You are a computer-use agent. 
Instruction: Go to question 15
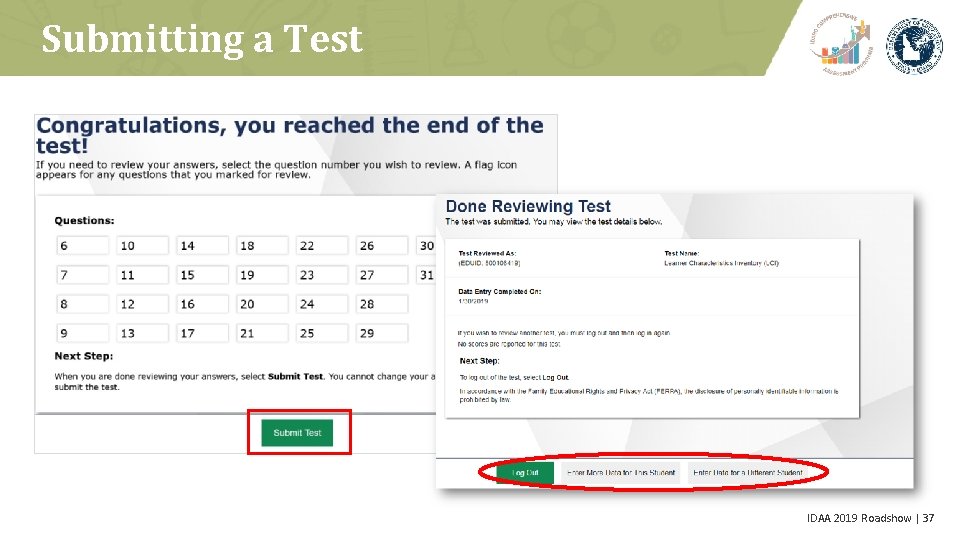203,275
